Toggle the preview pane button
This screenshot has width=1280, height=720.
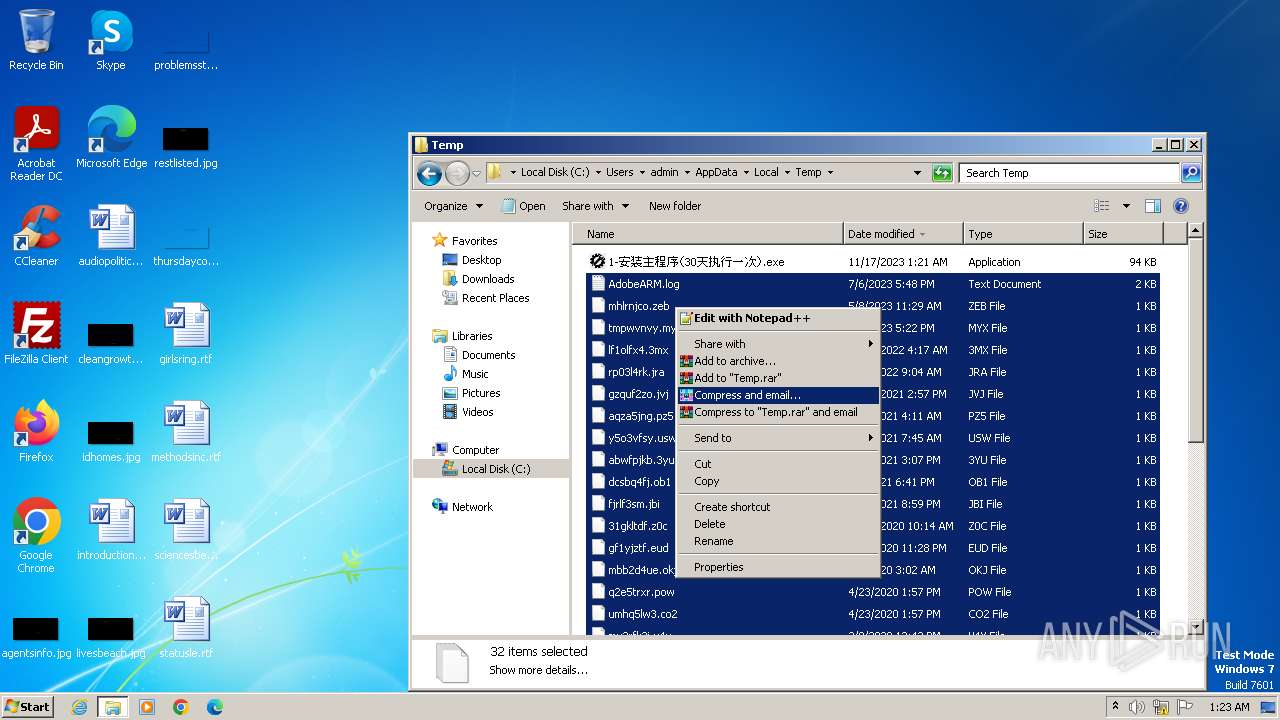coord(1152,206)
